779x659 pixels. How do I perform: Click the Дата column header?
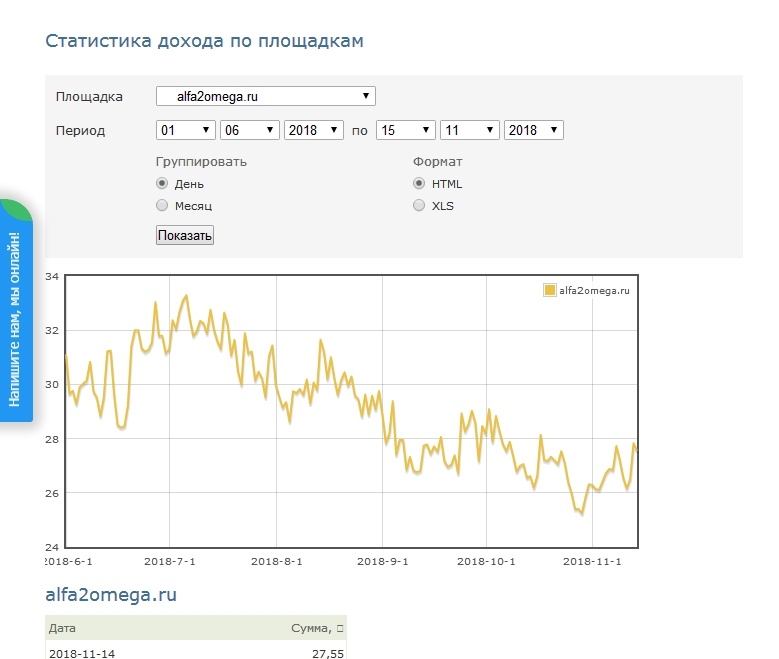62,628
